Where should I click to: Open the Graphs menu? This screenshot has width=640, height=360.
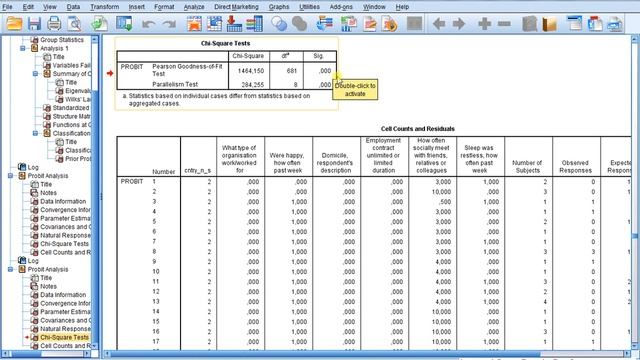279,7
